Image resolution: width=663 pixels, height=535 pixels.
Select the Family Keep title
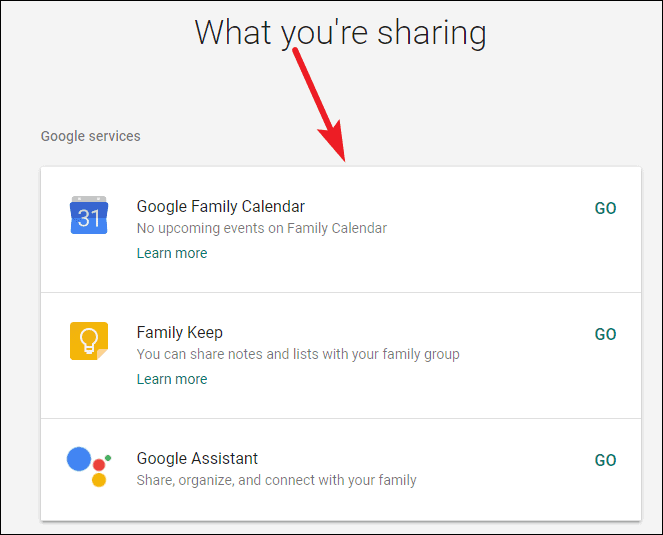pos(179,332)
